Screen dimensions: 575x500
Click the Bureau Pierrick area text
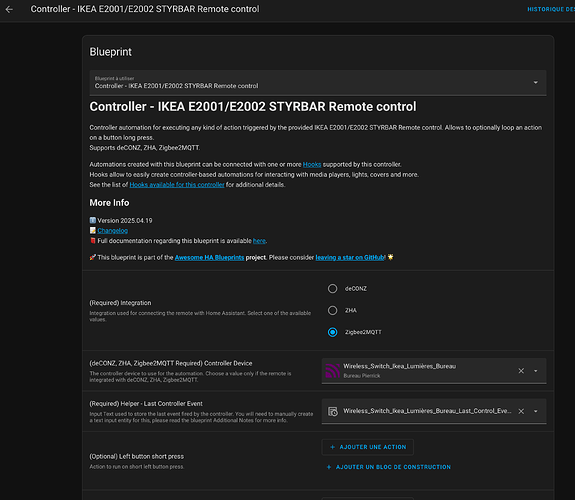pyautogui.click(x=362, y=376)
